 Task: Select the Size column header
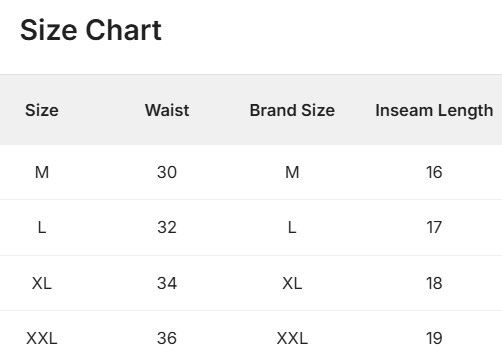click(42, 110)
